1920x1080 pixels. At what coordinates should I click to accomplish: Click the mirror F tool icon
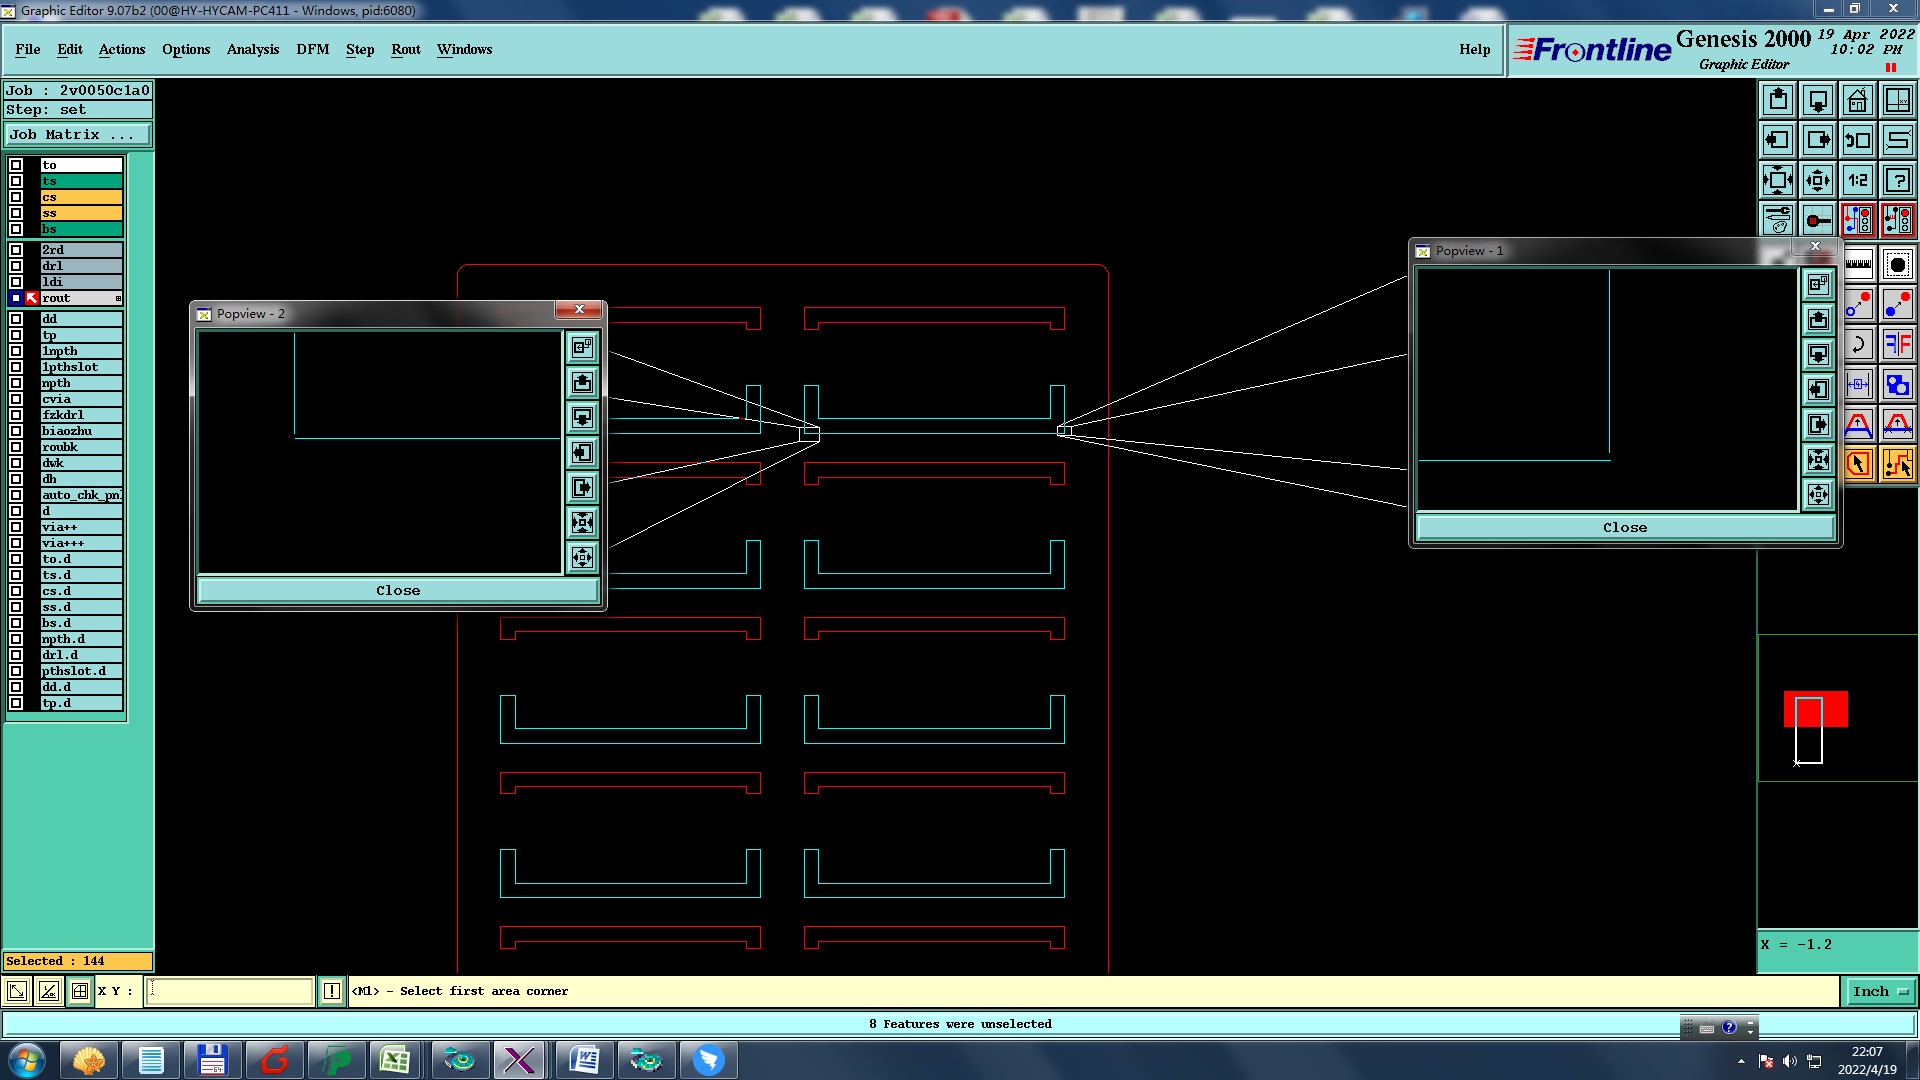1897,345
